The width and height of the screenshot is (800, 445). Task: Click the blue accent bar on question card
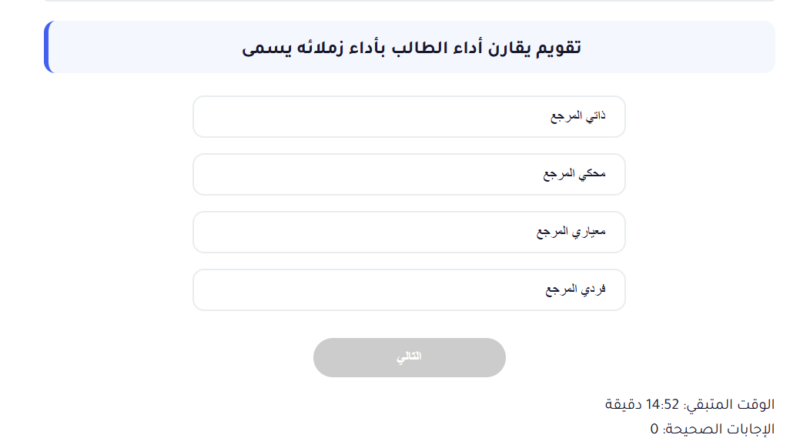(46, 48)
